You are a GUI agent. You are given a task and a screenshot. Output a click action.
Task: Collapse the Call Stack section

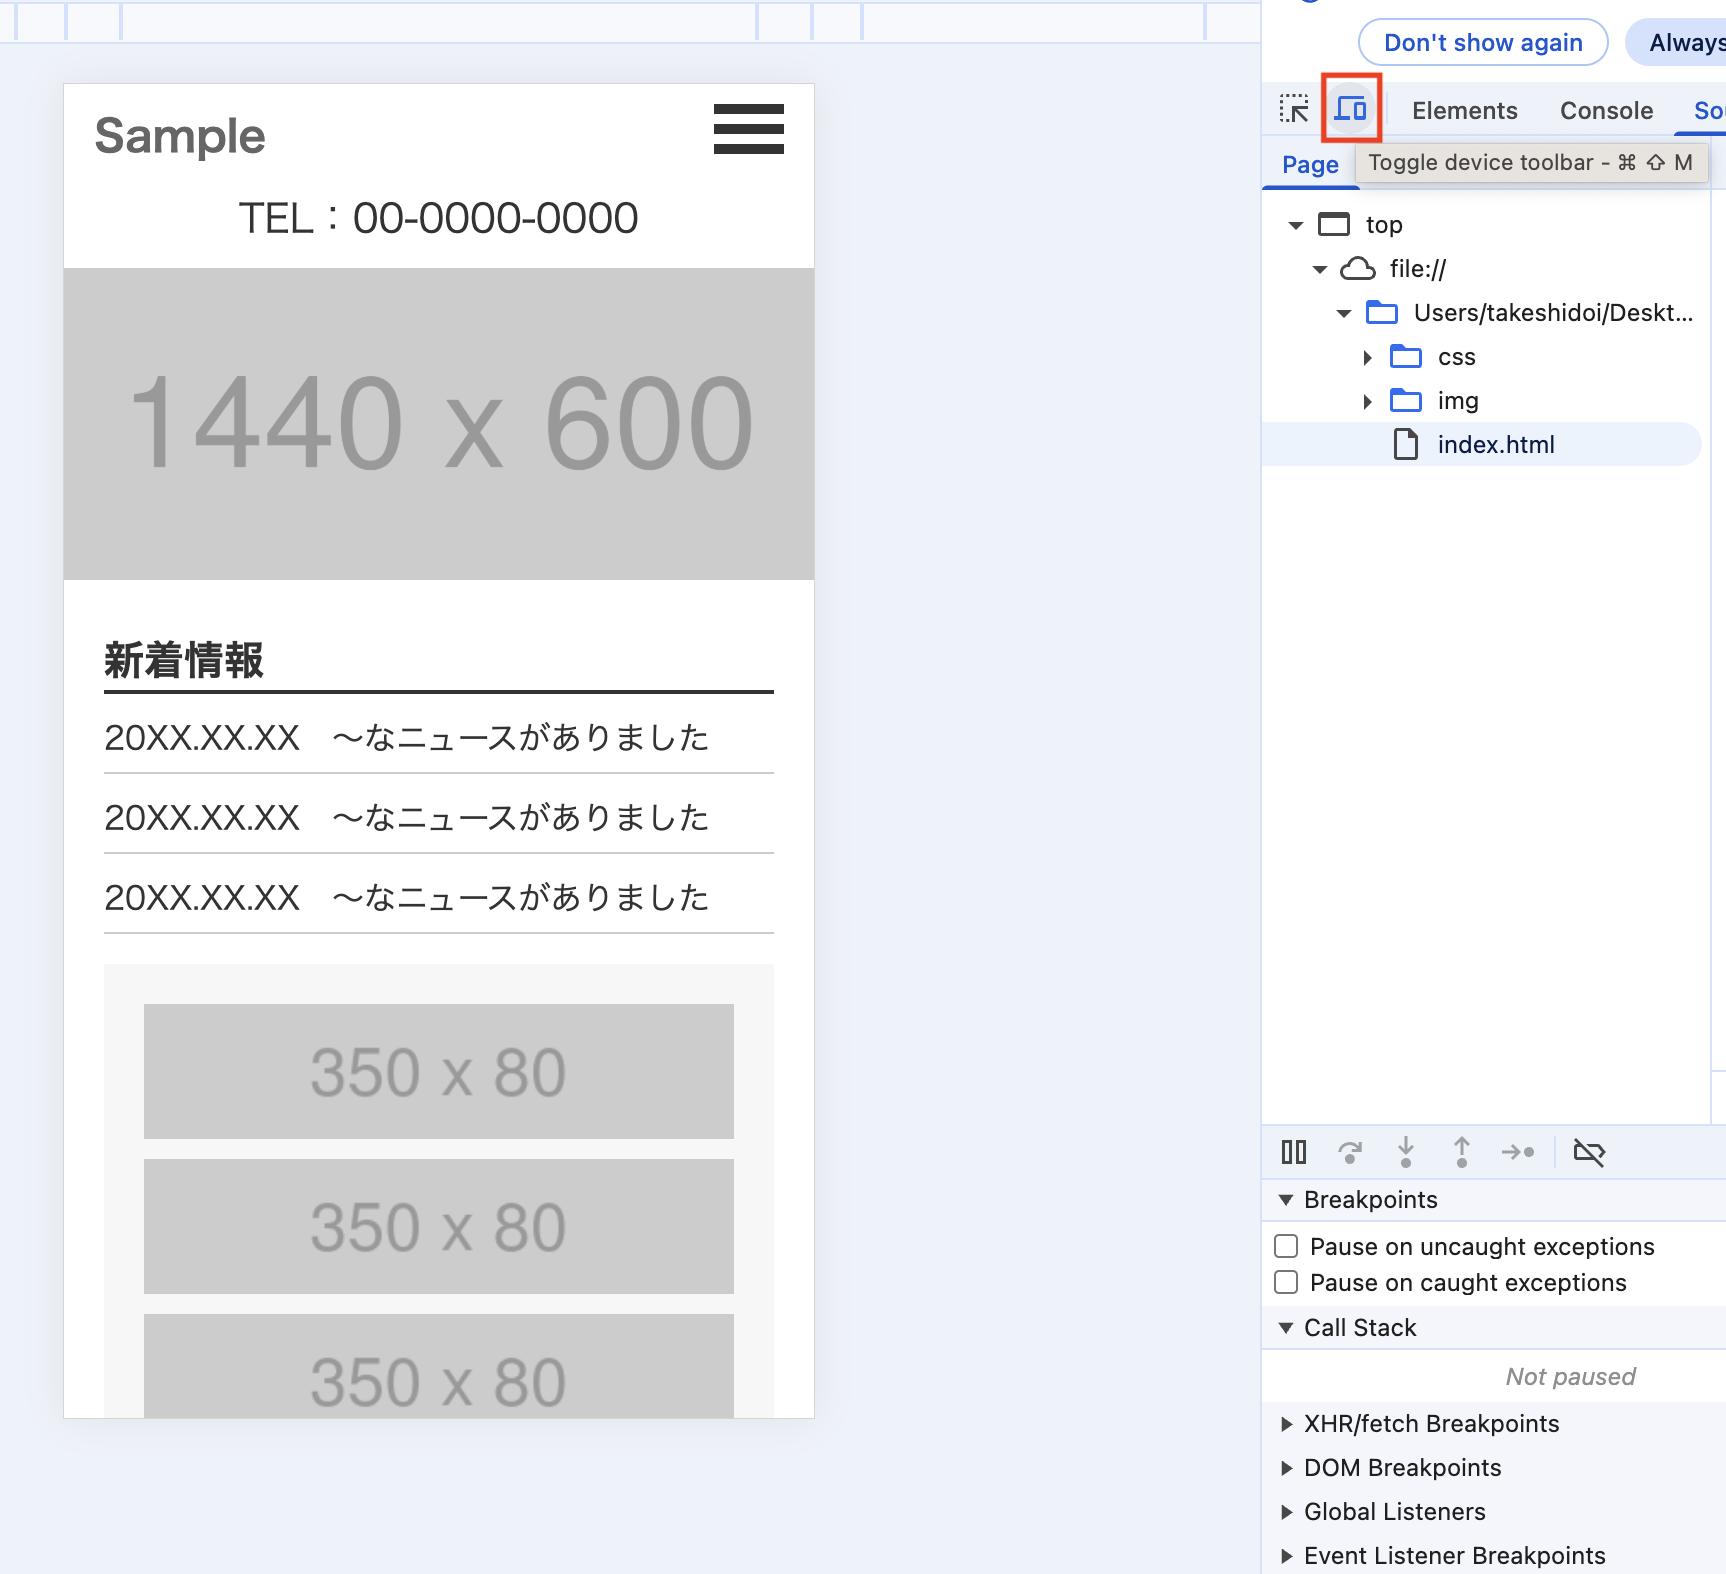click(x=1287, y=1328)
